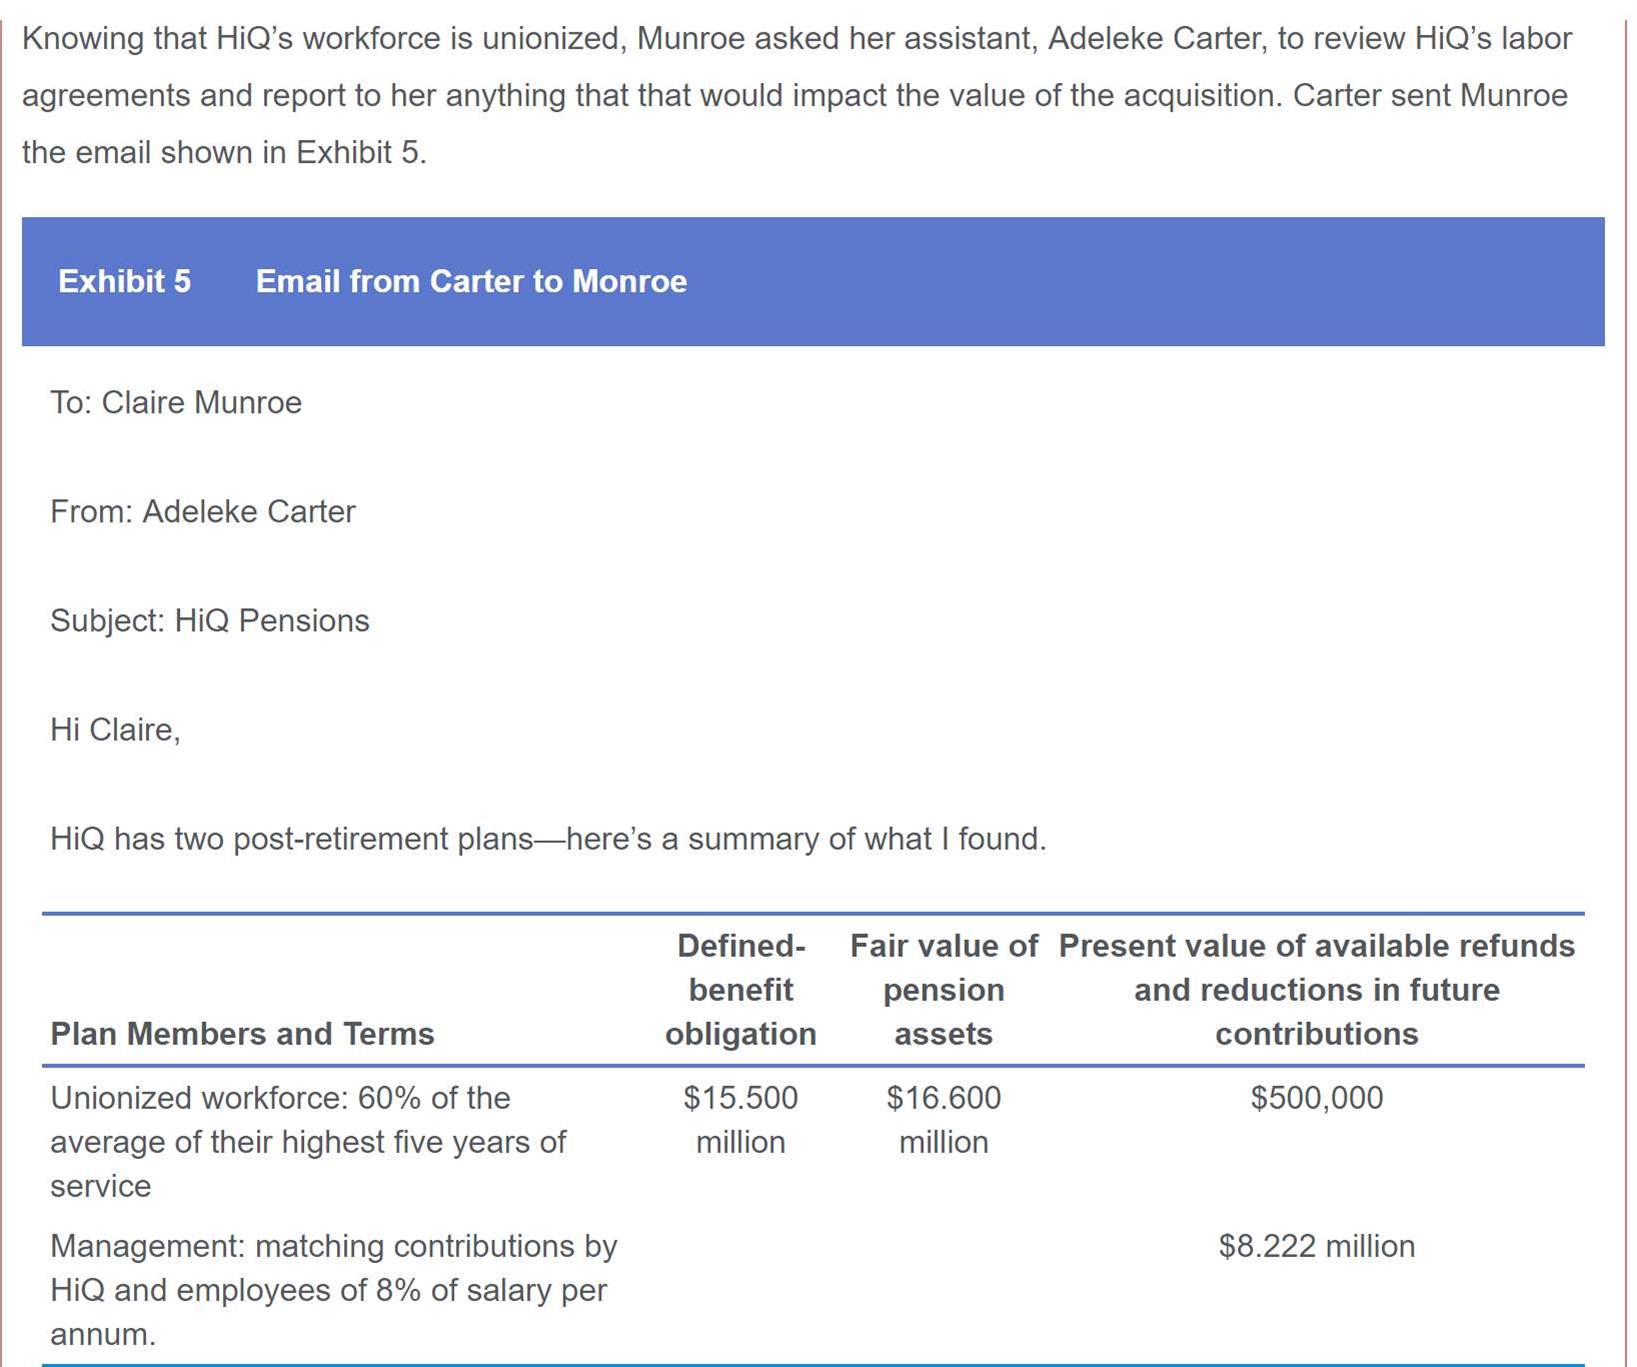Click the 'Plan Members and Terms' column header
This screenshot has height=1367, width=1637.
[x=242, y=1033]
